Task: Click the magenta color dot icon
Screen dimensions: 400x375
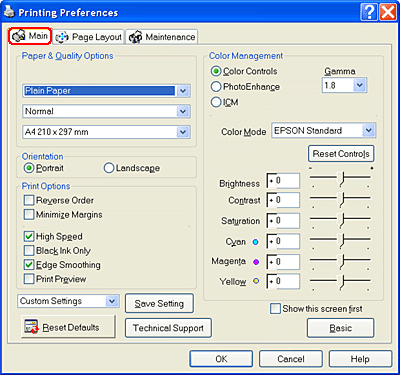Action: 256,262
